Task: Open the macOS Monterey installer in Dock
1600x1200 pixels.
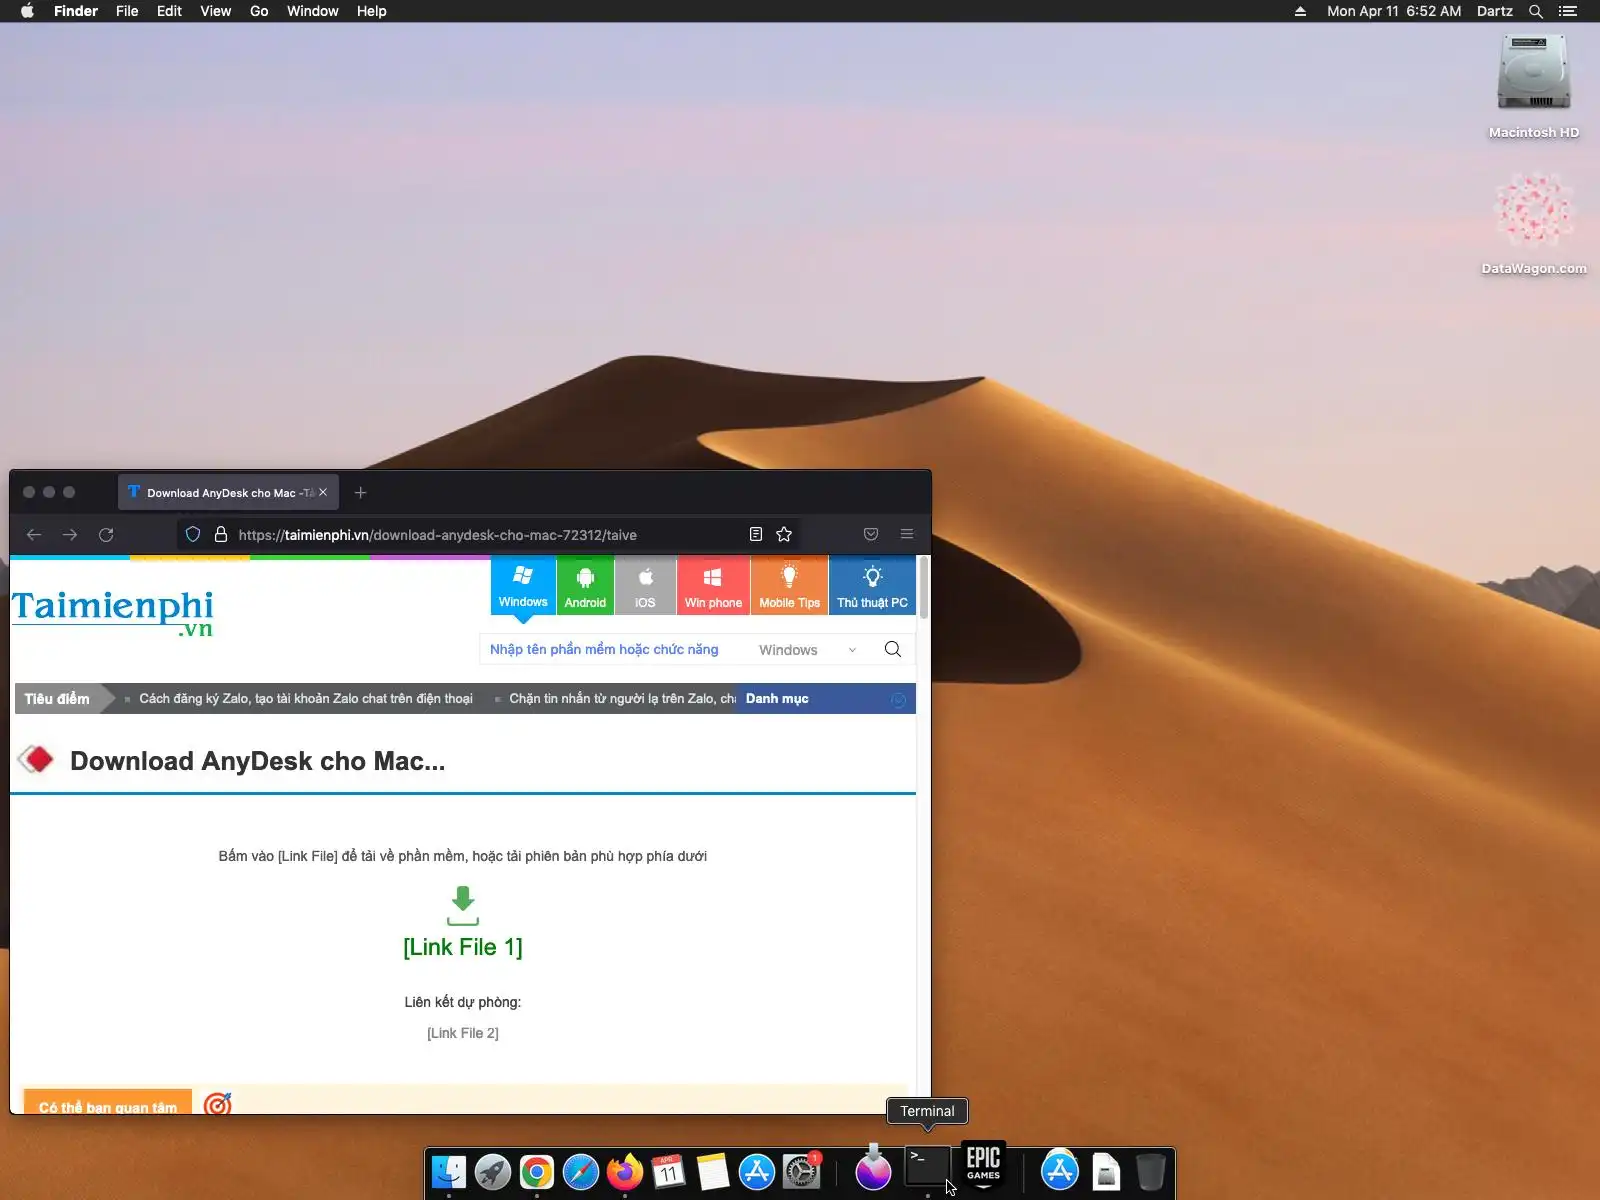Action: pyautogui.click(x=873, y=1168)
